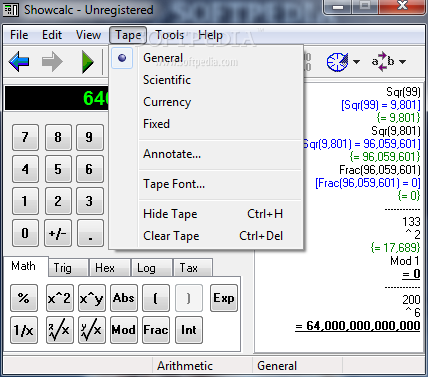Viewport: 428px width, 377px height.
Task: Close the open Tape menu
Action: tap(128, 35)
